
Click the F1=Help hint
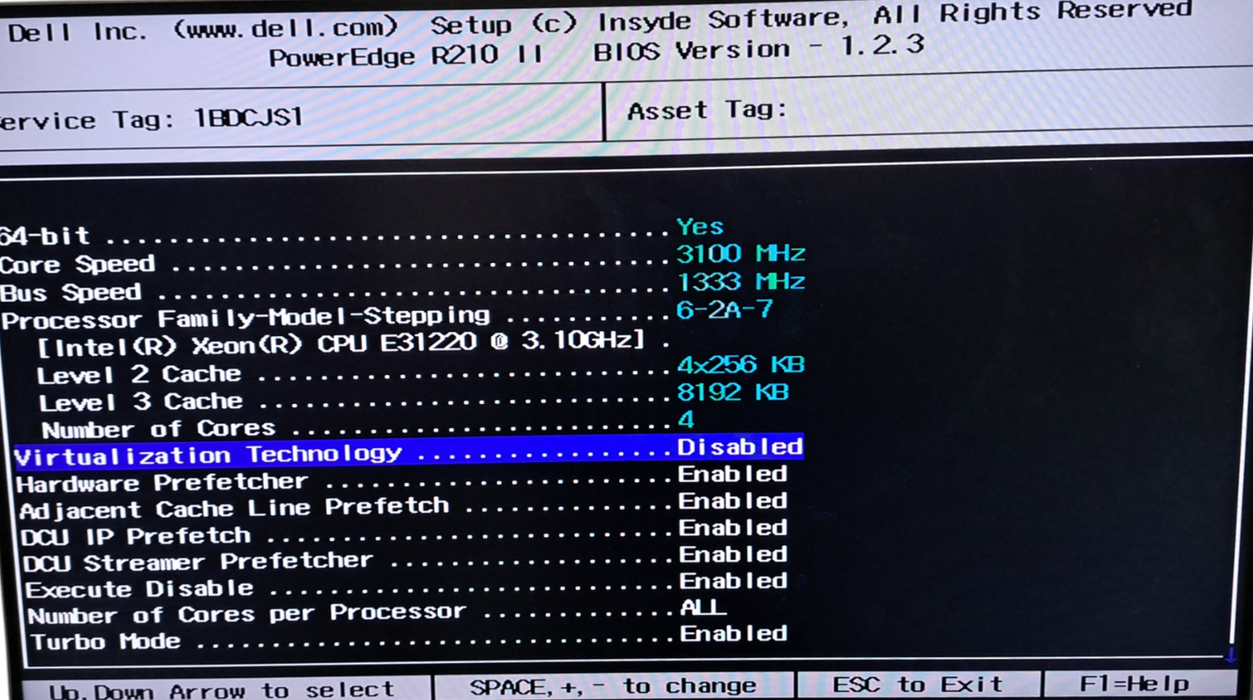point(1134,684)
